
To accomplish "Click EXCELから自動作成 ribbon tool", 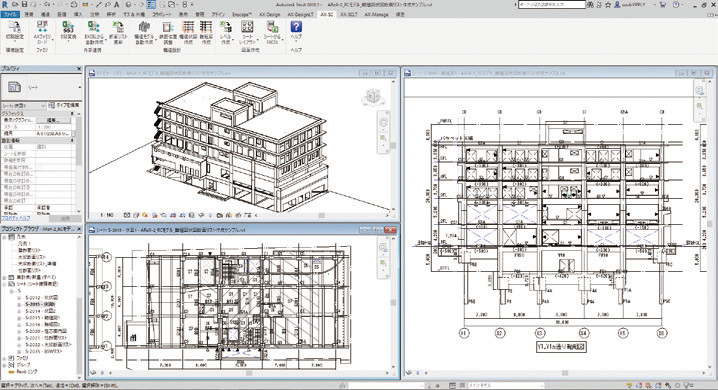I will [94, 32].
